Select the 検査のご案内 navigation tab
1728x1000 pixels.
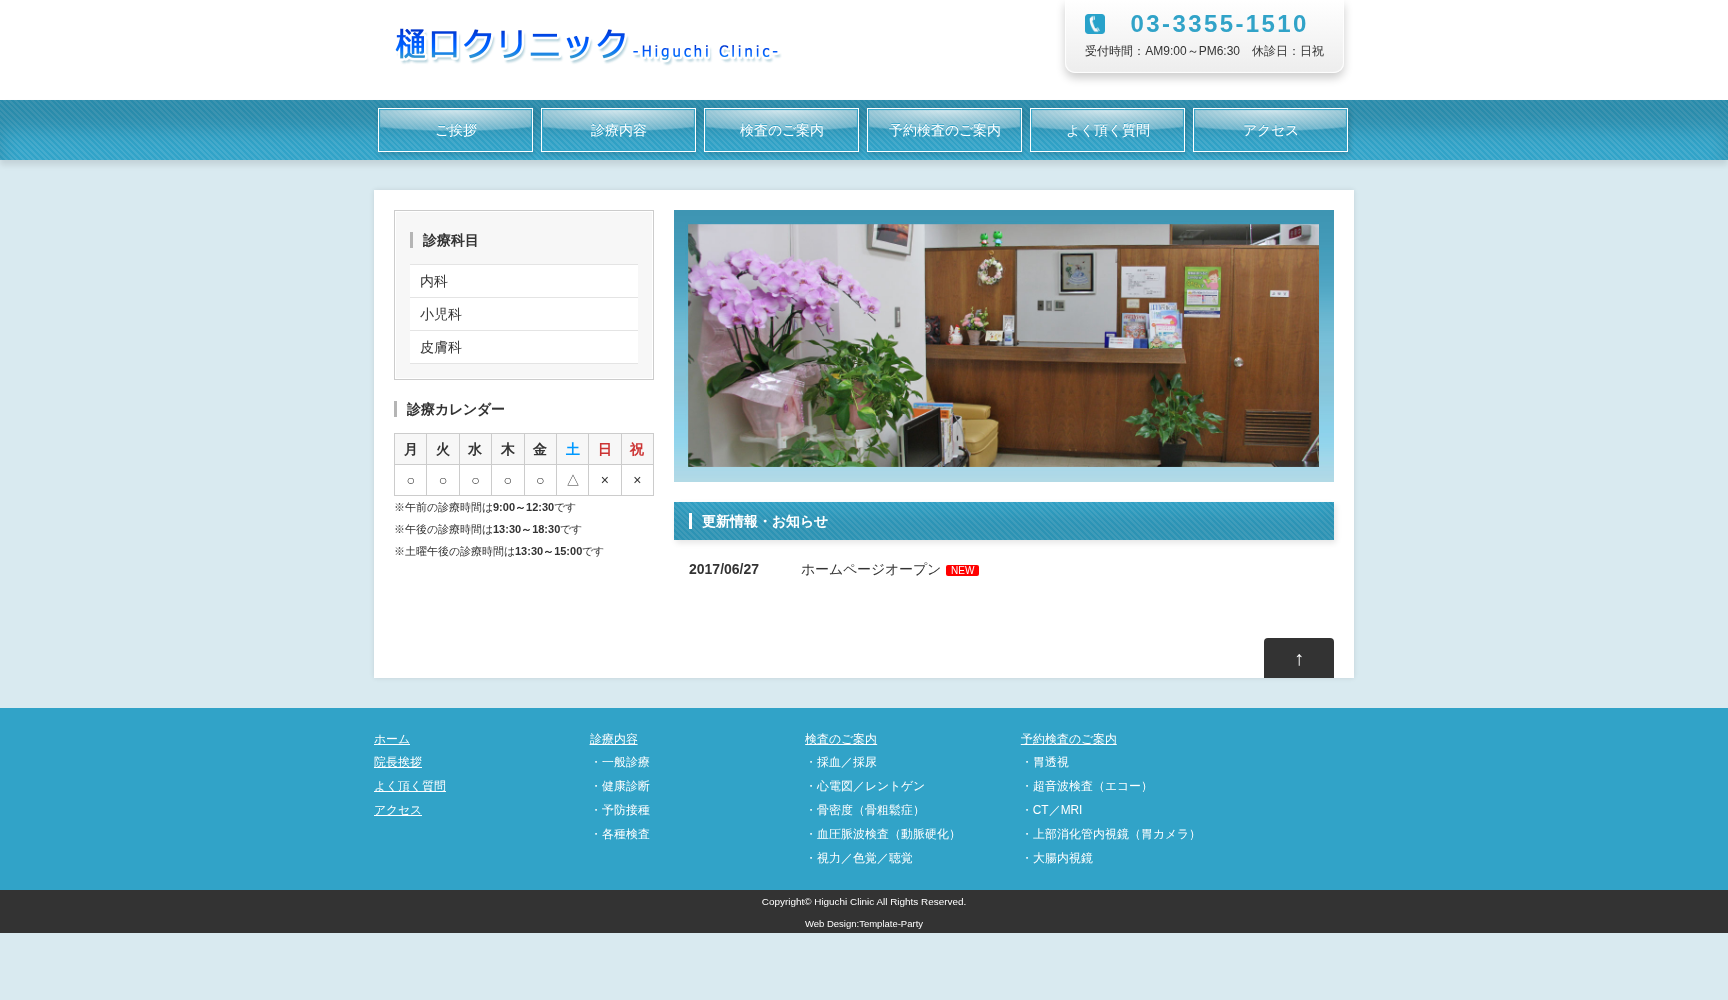(x=781, y=129)
